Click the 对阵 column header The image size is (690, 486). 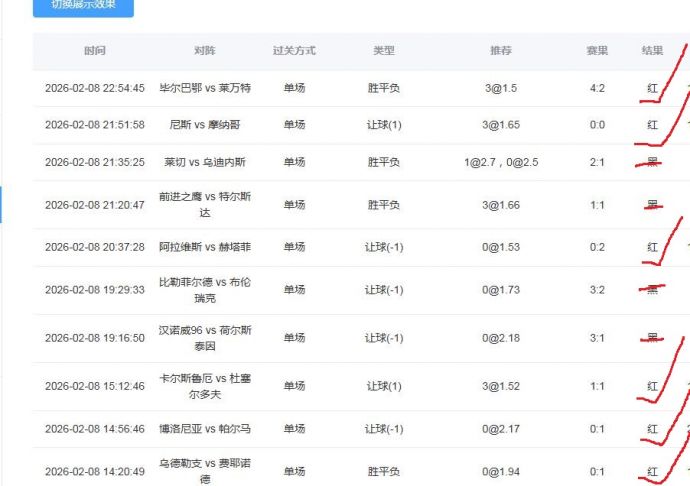205,51
